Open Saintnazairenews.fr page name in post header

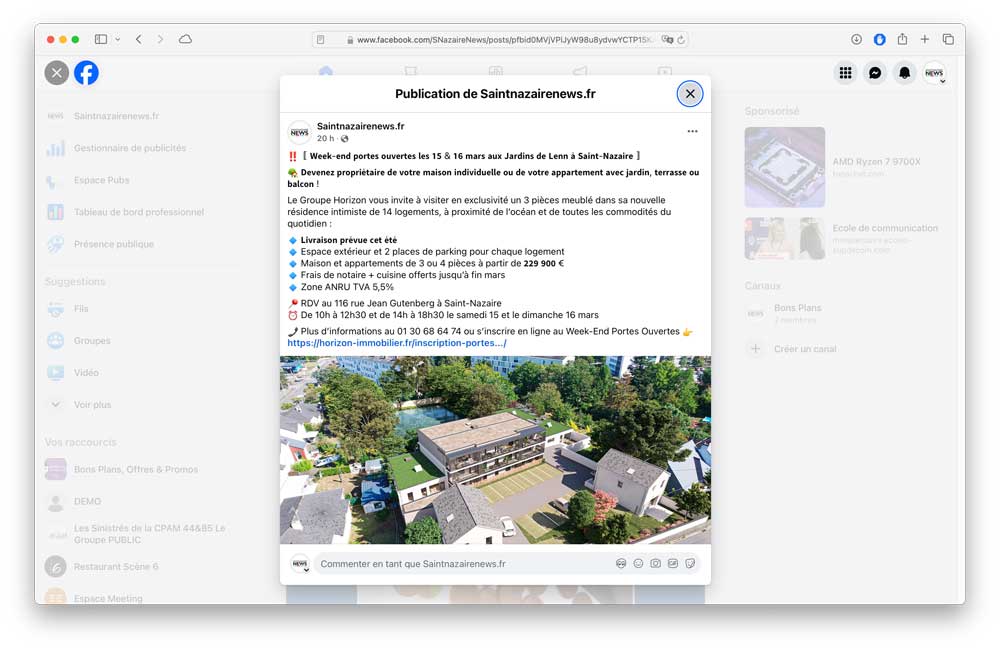tap(360, 126)
